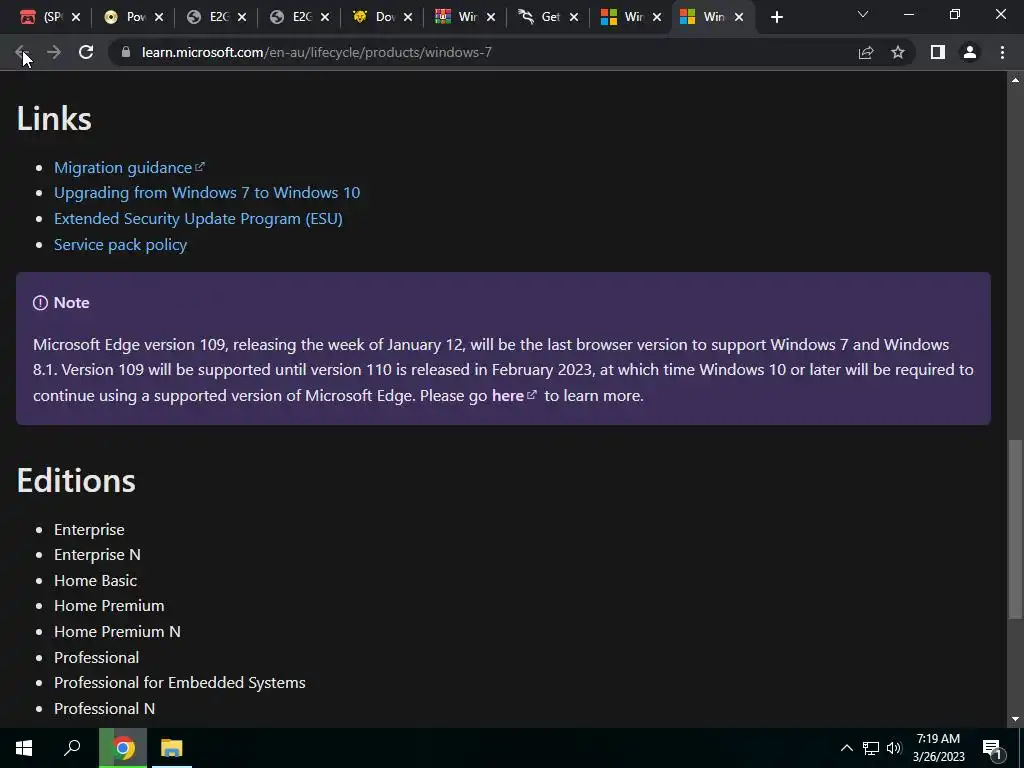View site info via the padlock icon

click(126, 52)
